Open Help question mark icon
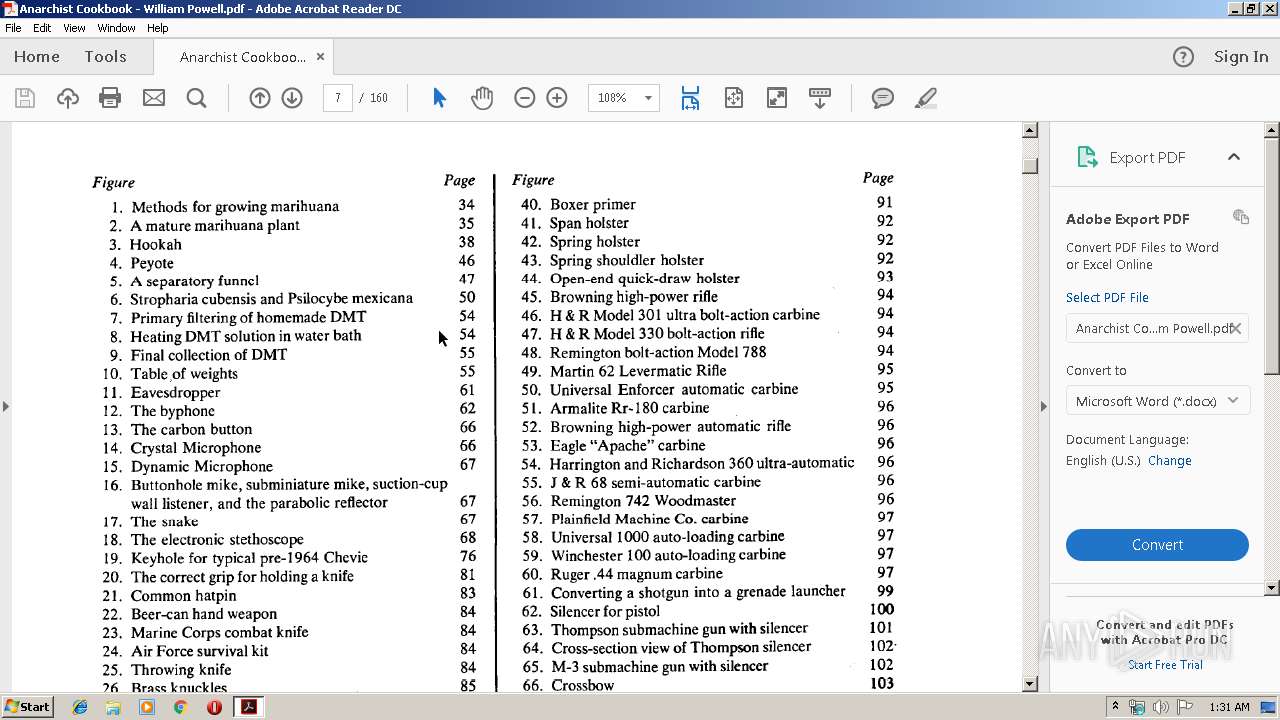 pyautogui.click(x=1183, y=57)
